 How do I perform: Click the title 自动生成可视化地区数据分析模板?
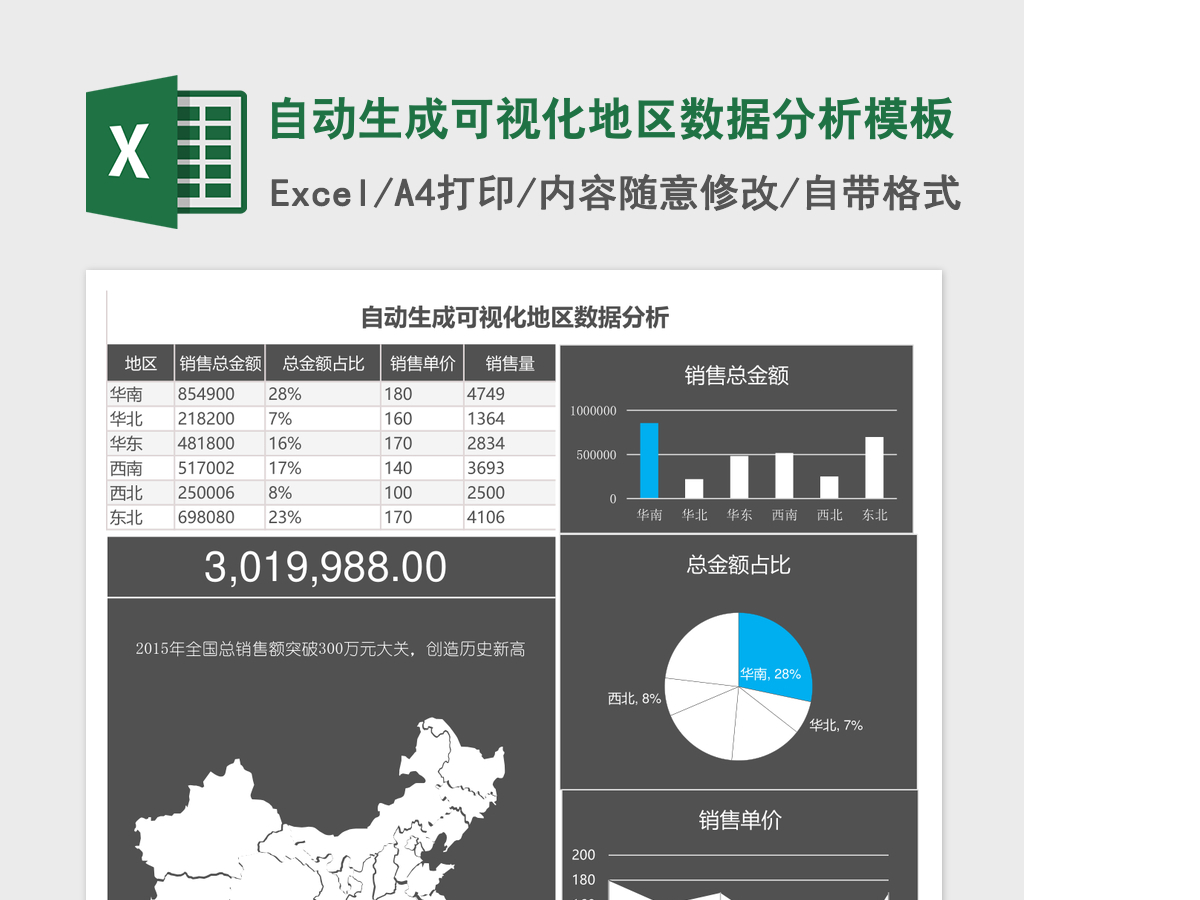point(612,120)
